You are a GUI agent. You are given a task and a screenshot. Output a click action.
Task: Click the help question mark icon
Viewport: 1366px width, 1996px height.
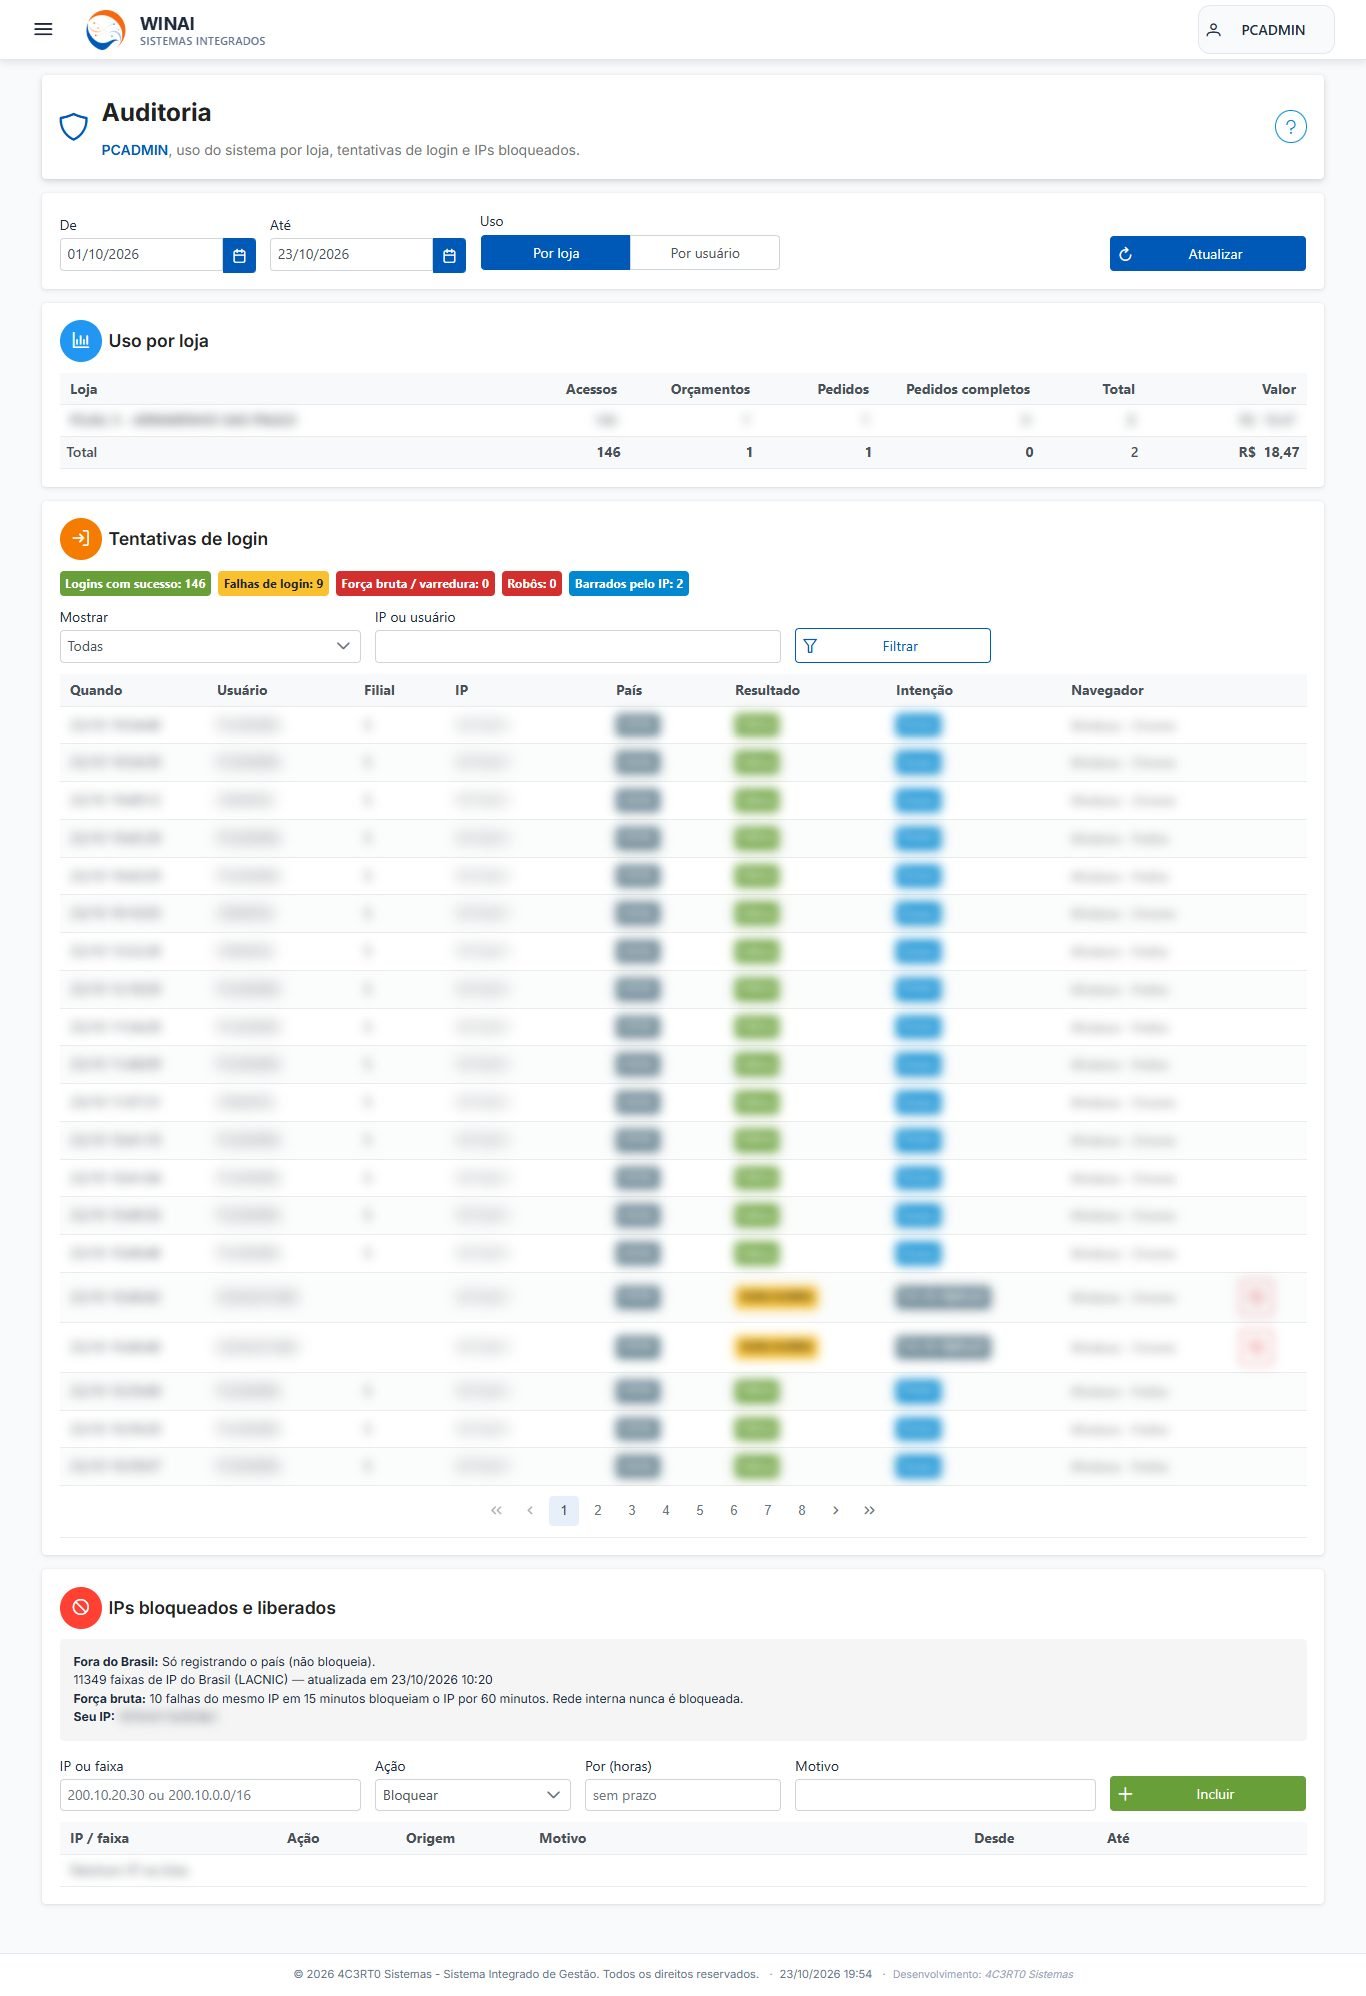tap(1290, 127)
